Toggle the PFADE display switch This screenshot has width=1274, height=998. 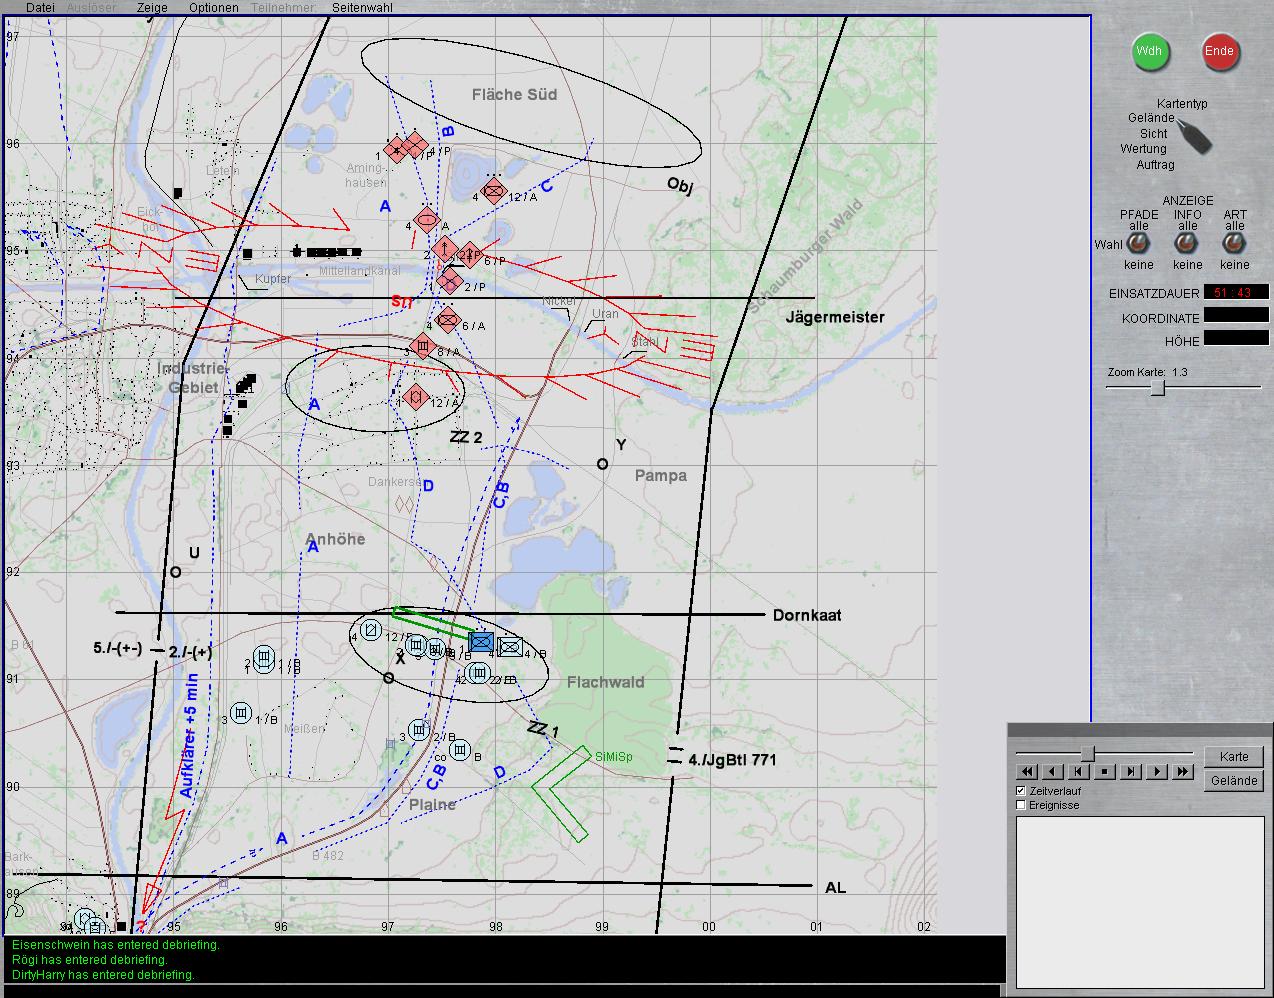pos(1138,244)
